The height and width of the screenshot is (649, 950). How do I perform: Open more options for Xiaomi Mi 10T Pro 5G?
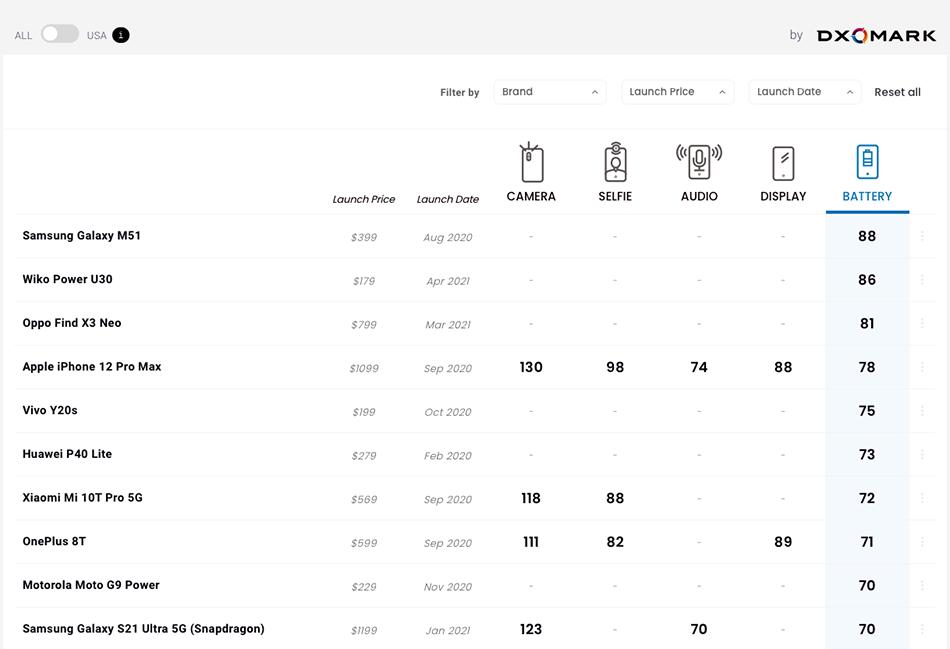click(x=922, y=498)
